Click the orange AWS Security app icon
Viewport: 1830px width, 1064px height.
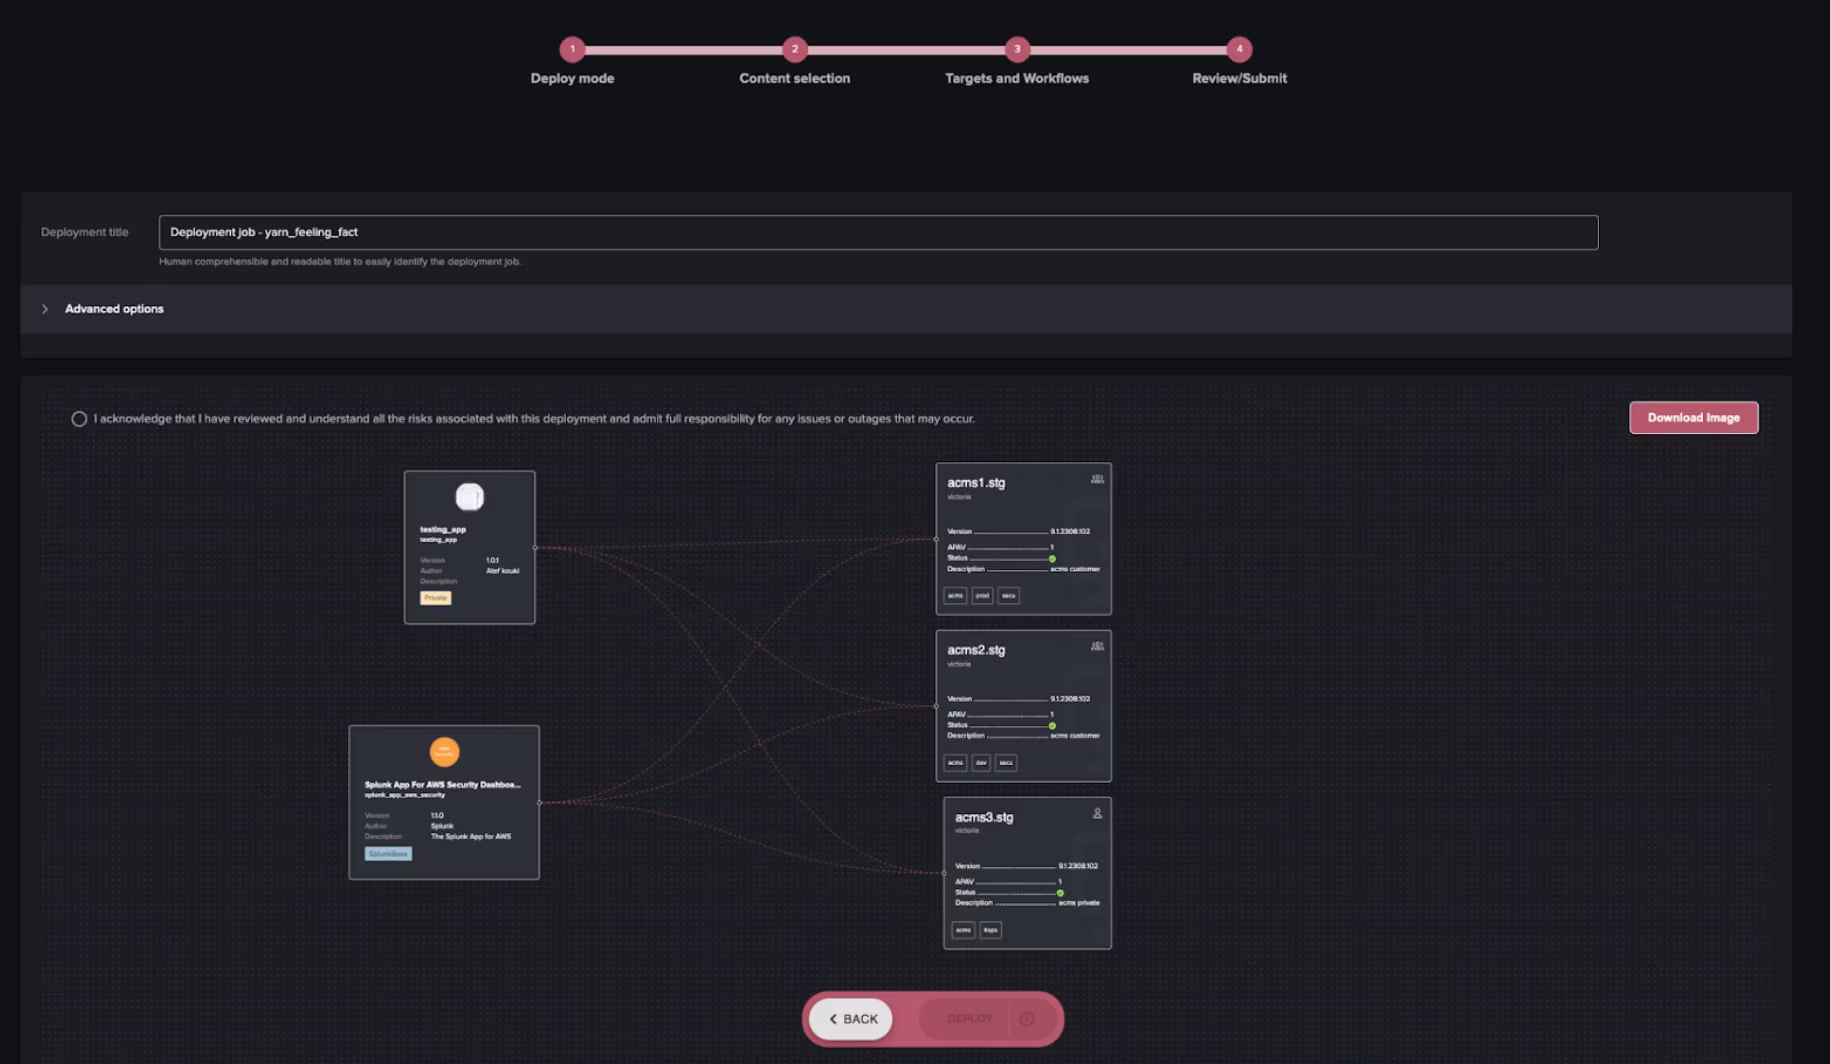[444, 751]
